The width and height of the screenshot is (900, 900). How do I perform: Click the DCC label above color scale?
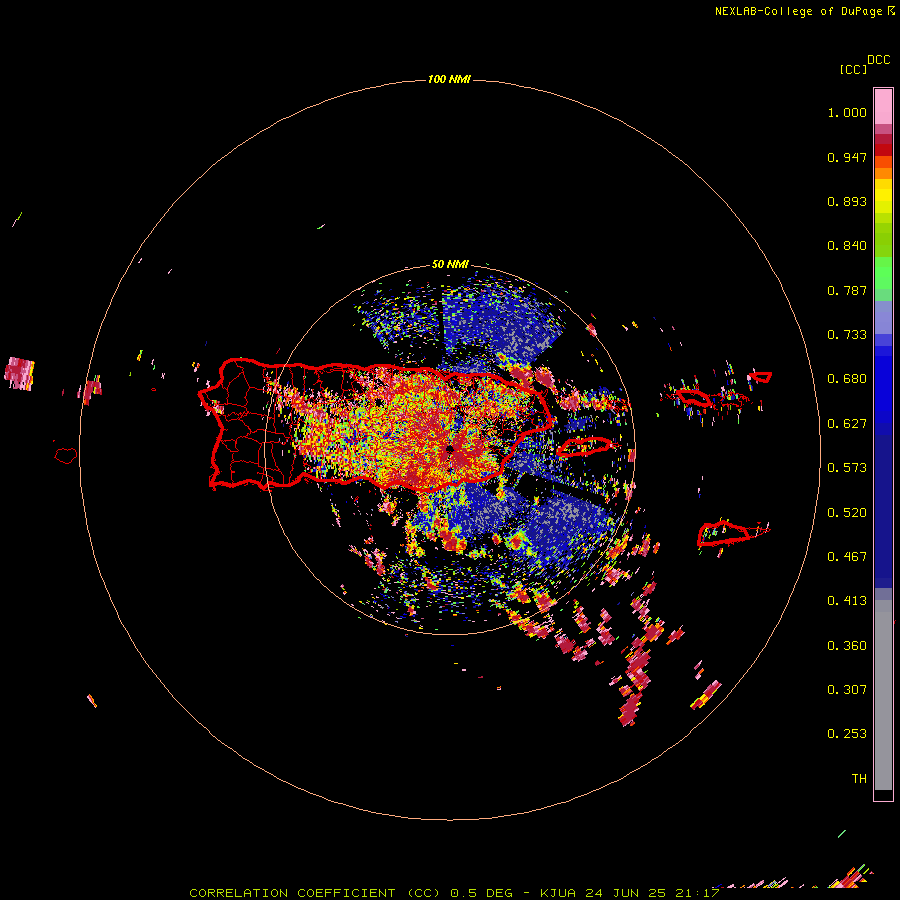click(879, 60)
